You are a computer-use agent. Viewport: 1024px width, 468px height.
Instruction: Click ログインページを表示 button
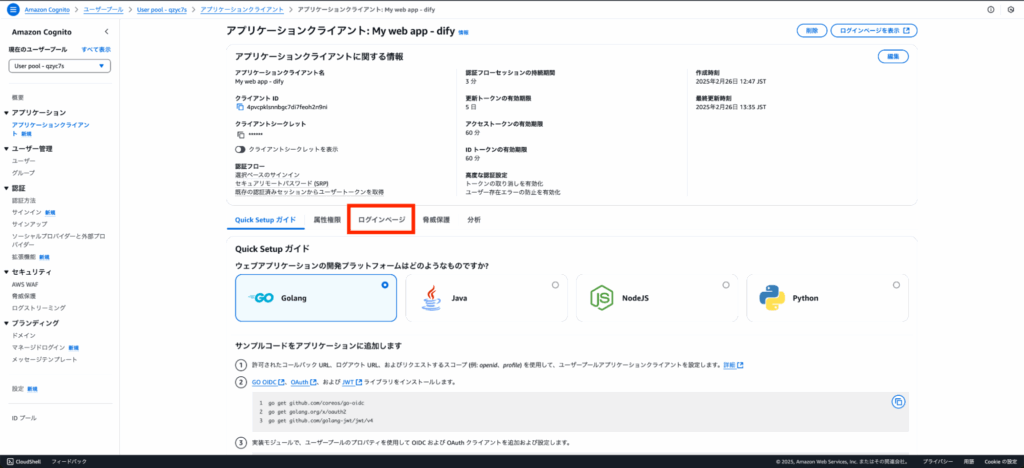click(874, 31)
